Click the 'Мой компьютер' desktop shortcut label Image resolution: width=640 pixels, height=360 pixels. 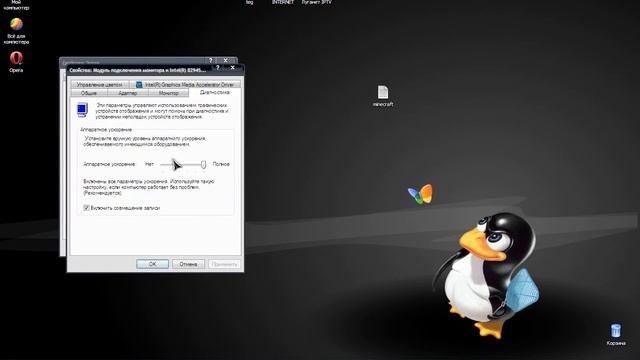[16, 5]
